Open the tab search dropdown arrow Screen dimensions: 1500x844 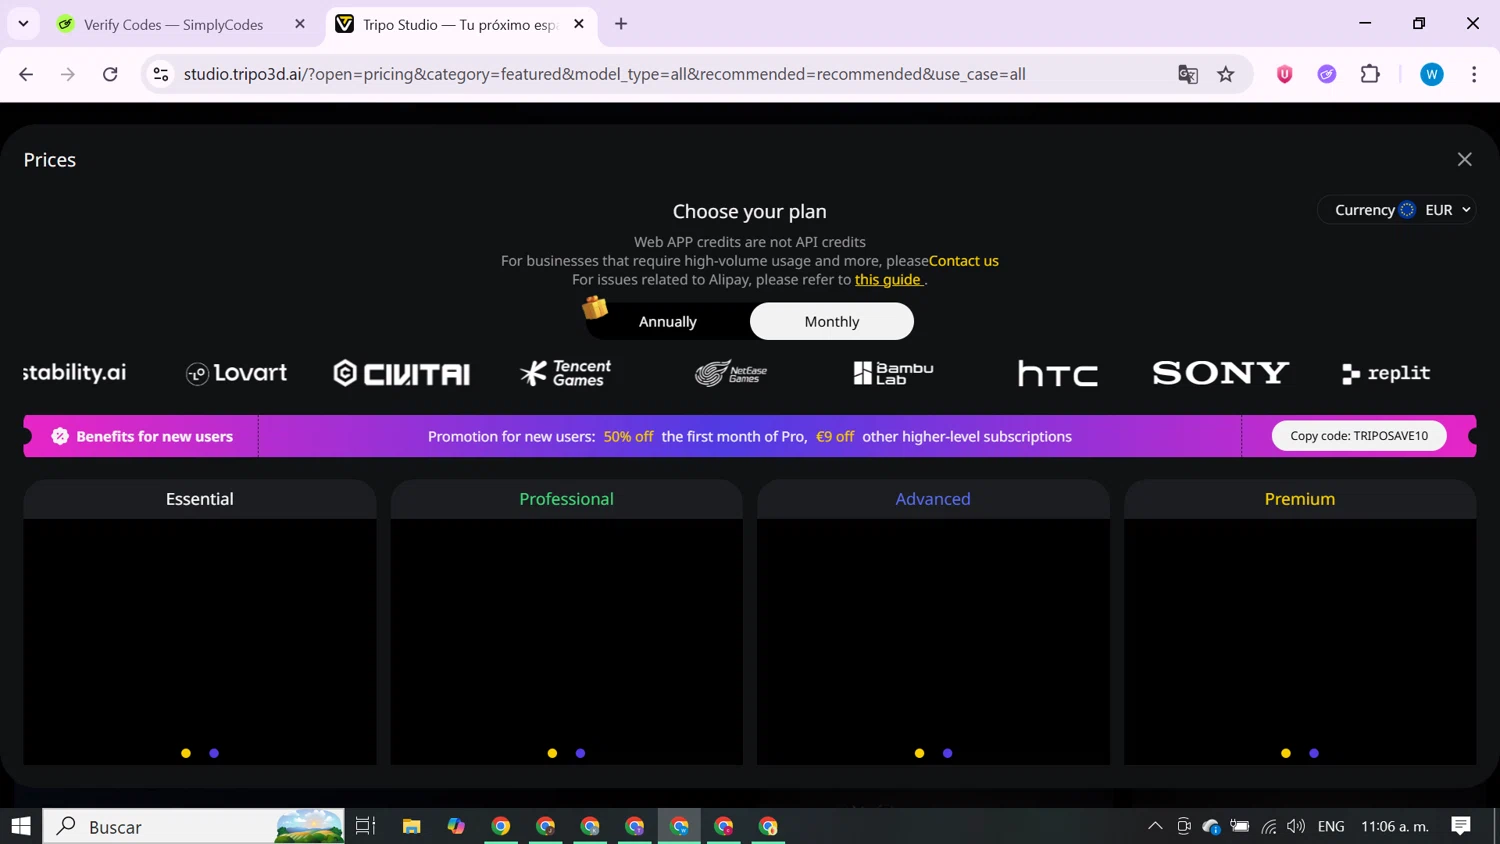[x=23, y=24]
